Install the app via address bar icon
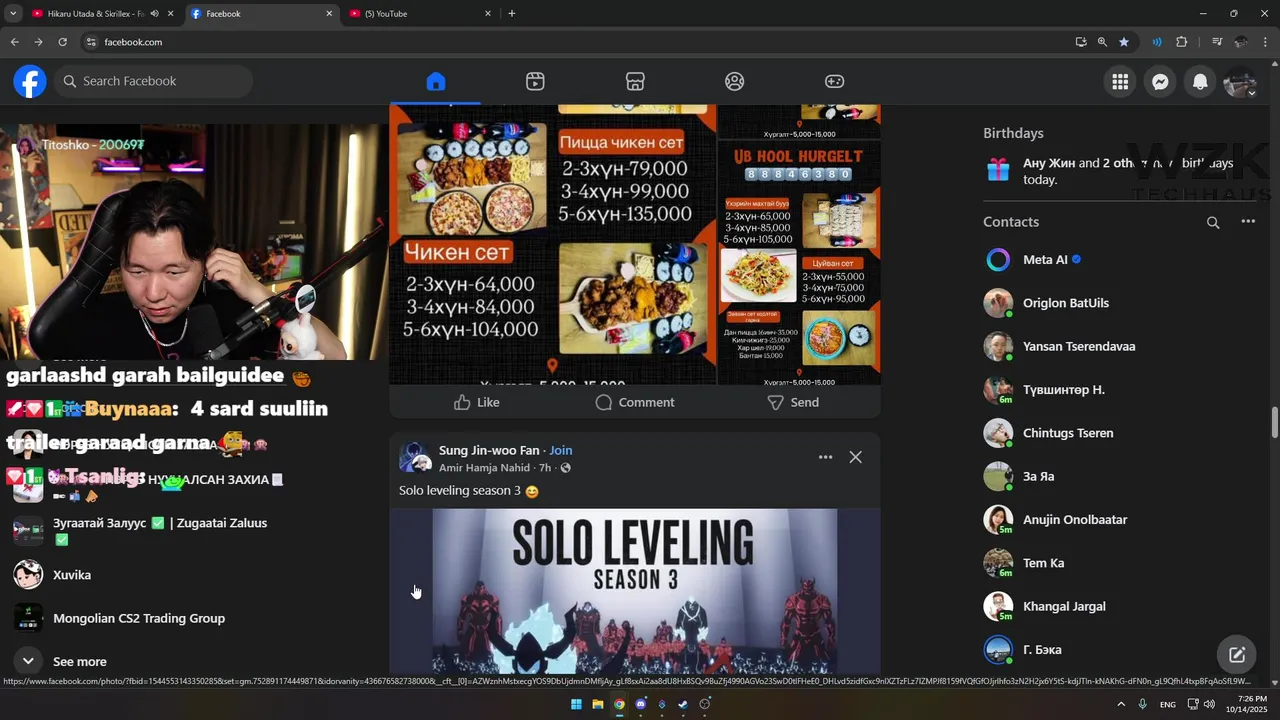The width and height of the screenshot is (1280, 720). (x=1081, y=42)
